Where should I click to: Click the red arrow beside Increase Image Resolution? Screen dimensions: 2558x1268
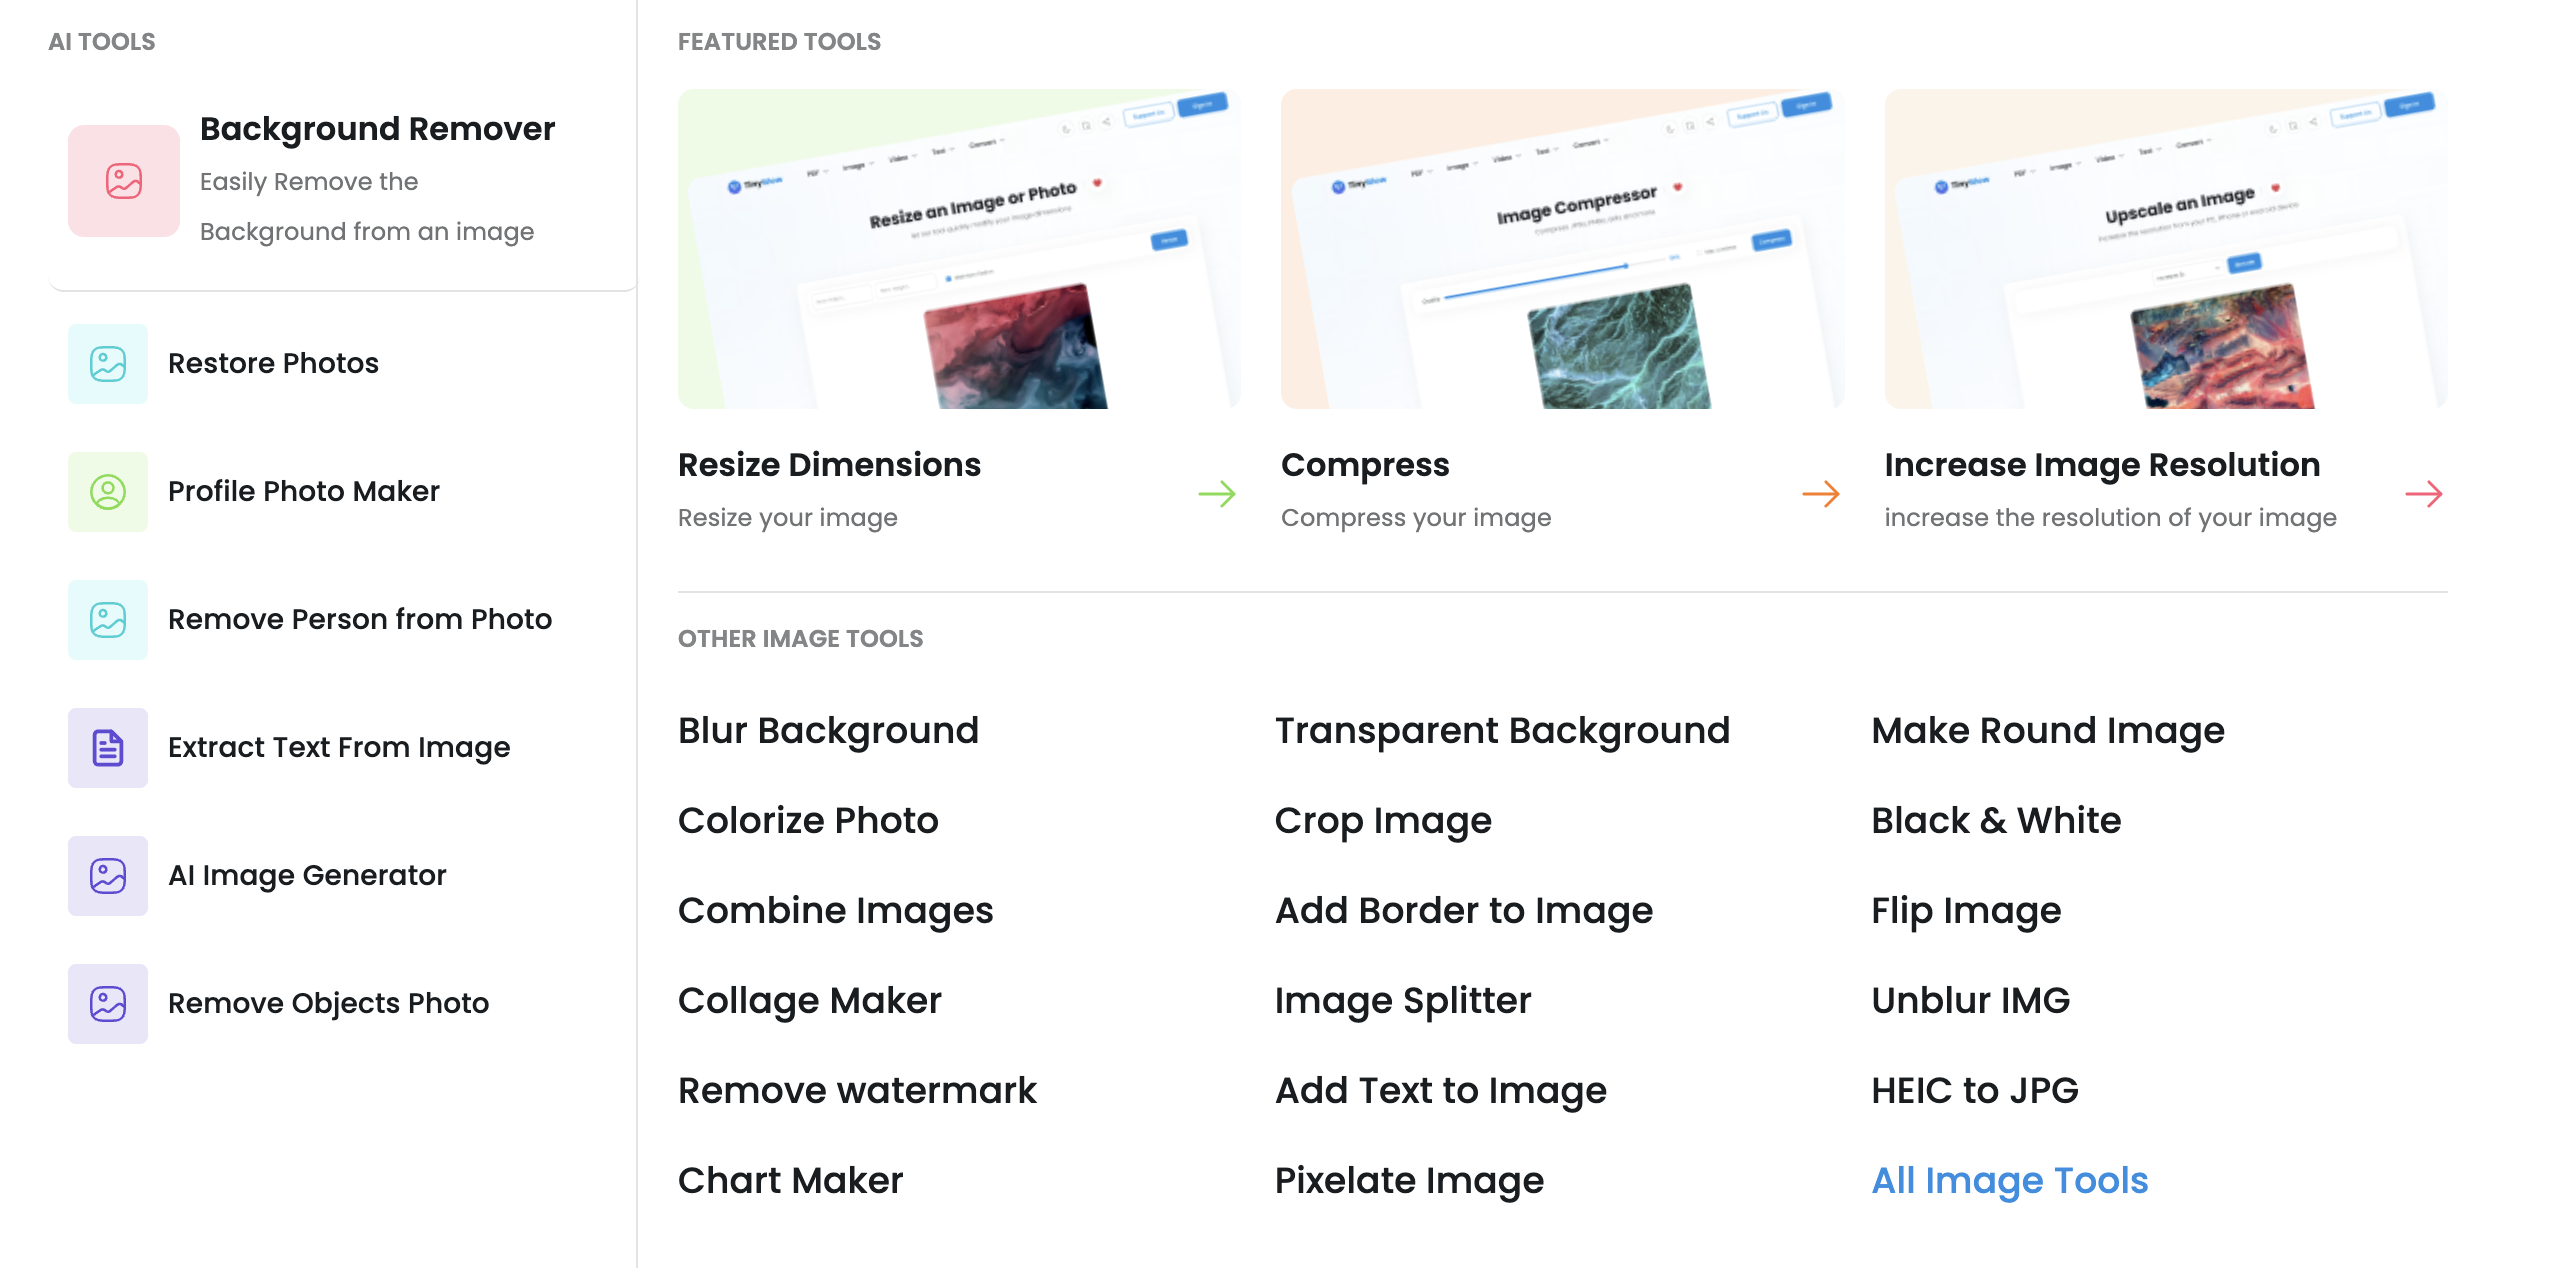click(x=2423, y=494)
